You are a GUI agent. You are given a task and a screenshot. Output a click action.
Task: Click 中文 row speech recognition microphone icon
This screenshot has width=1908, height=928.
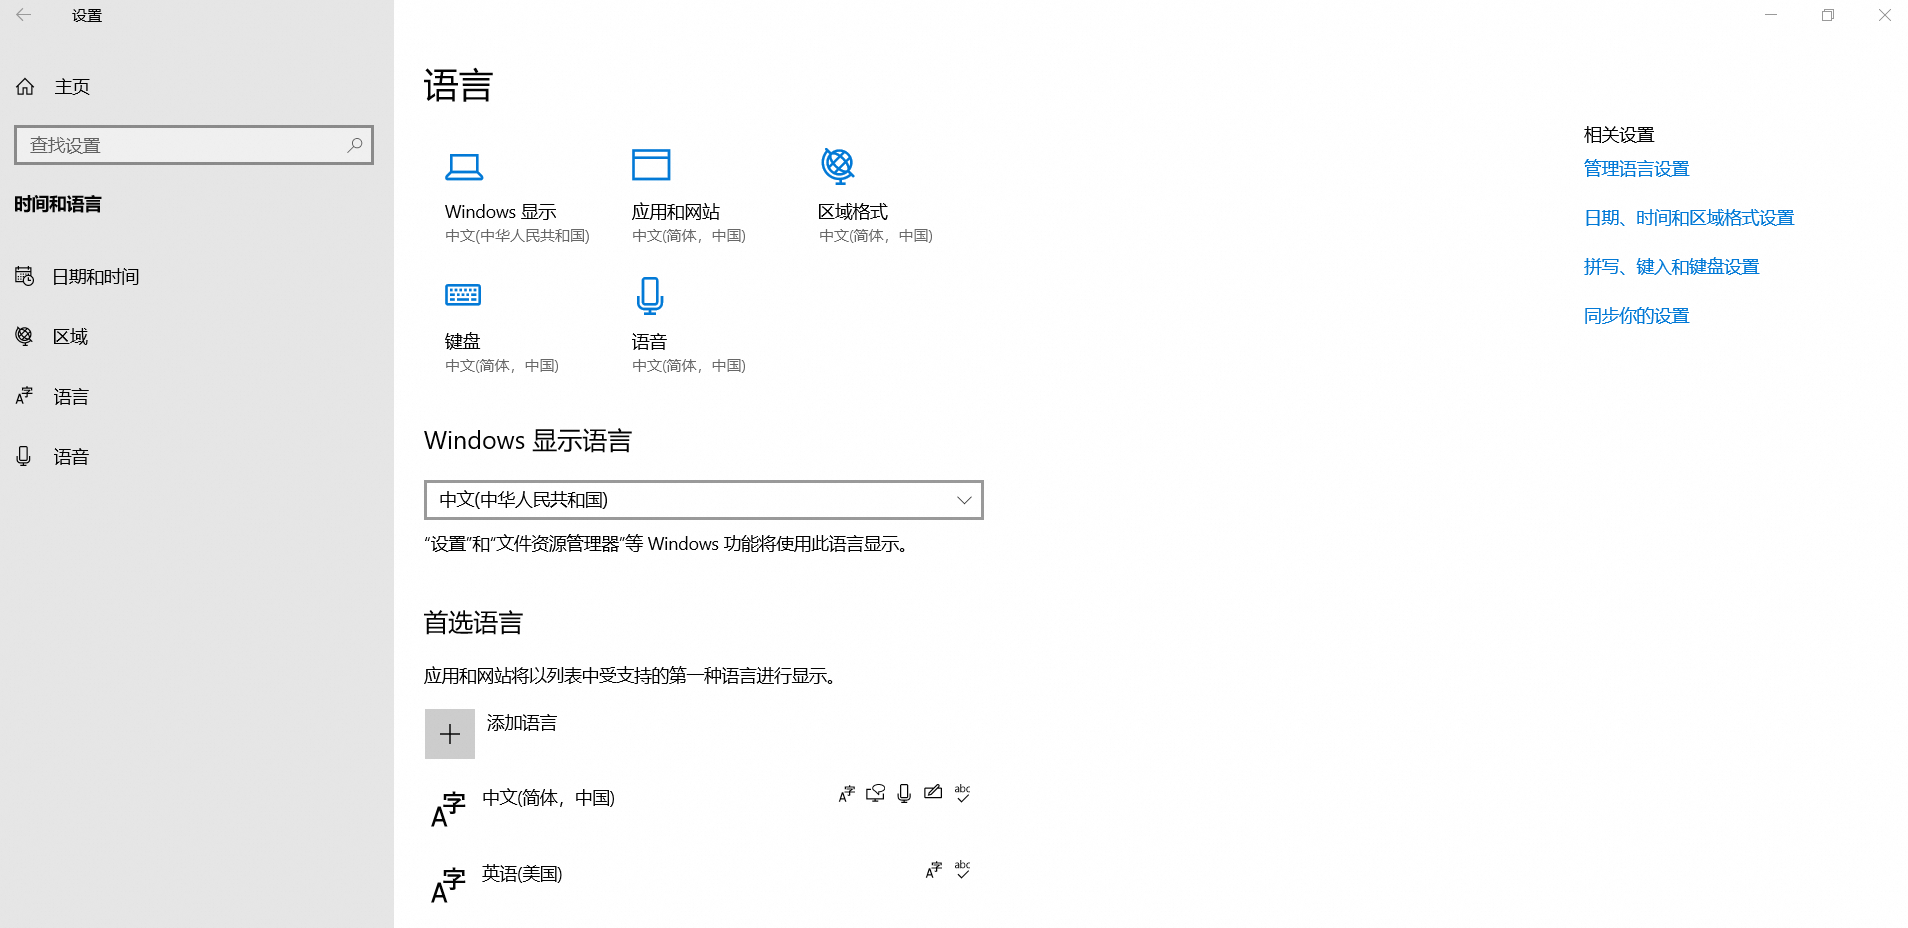coord(904,794)
